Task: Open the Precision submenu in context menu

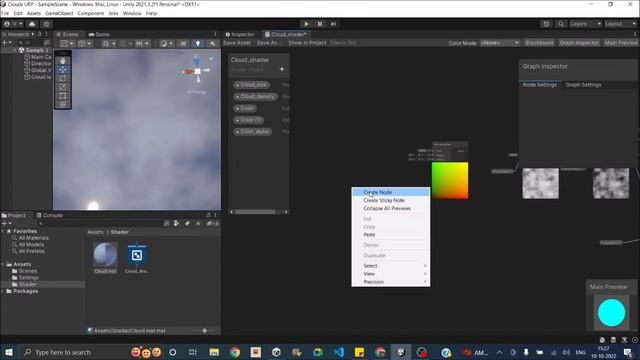Action: [x=391, y=282]
